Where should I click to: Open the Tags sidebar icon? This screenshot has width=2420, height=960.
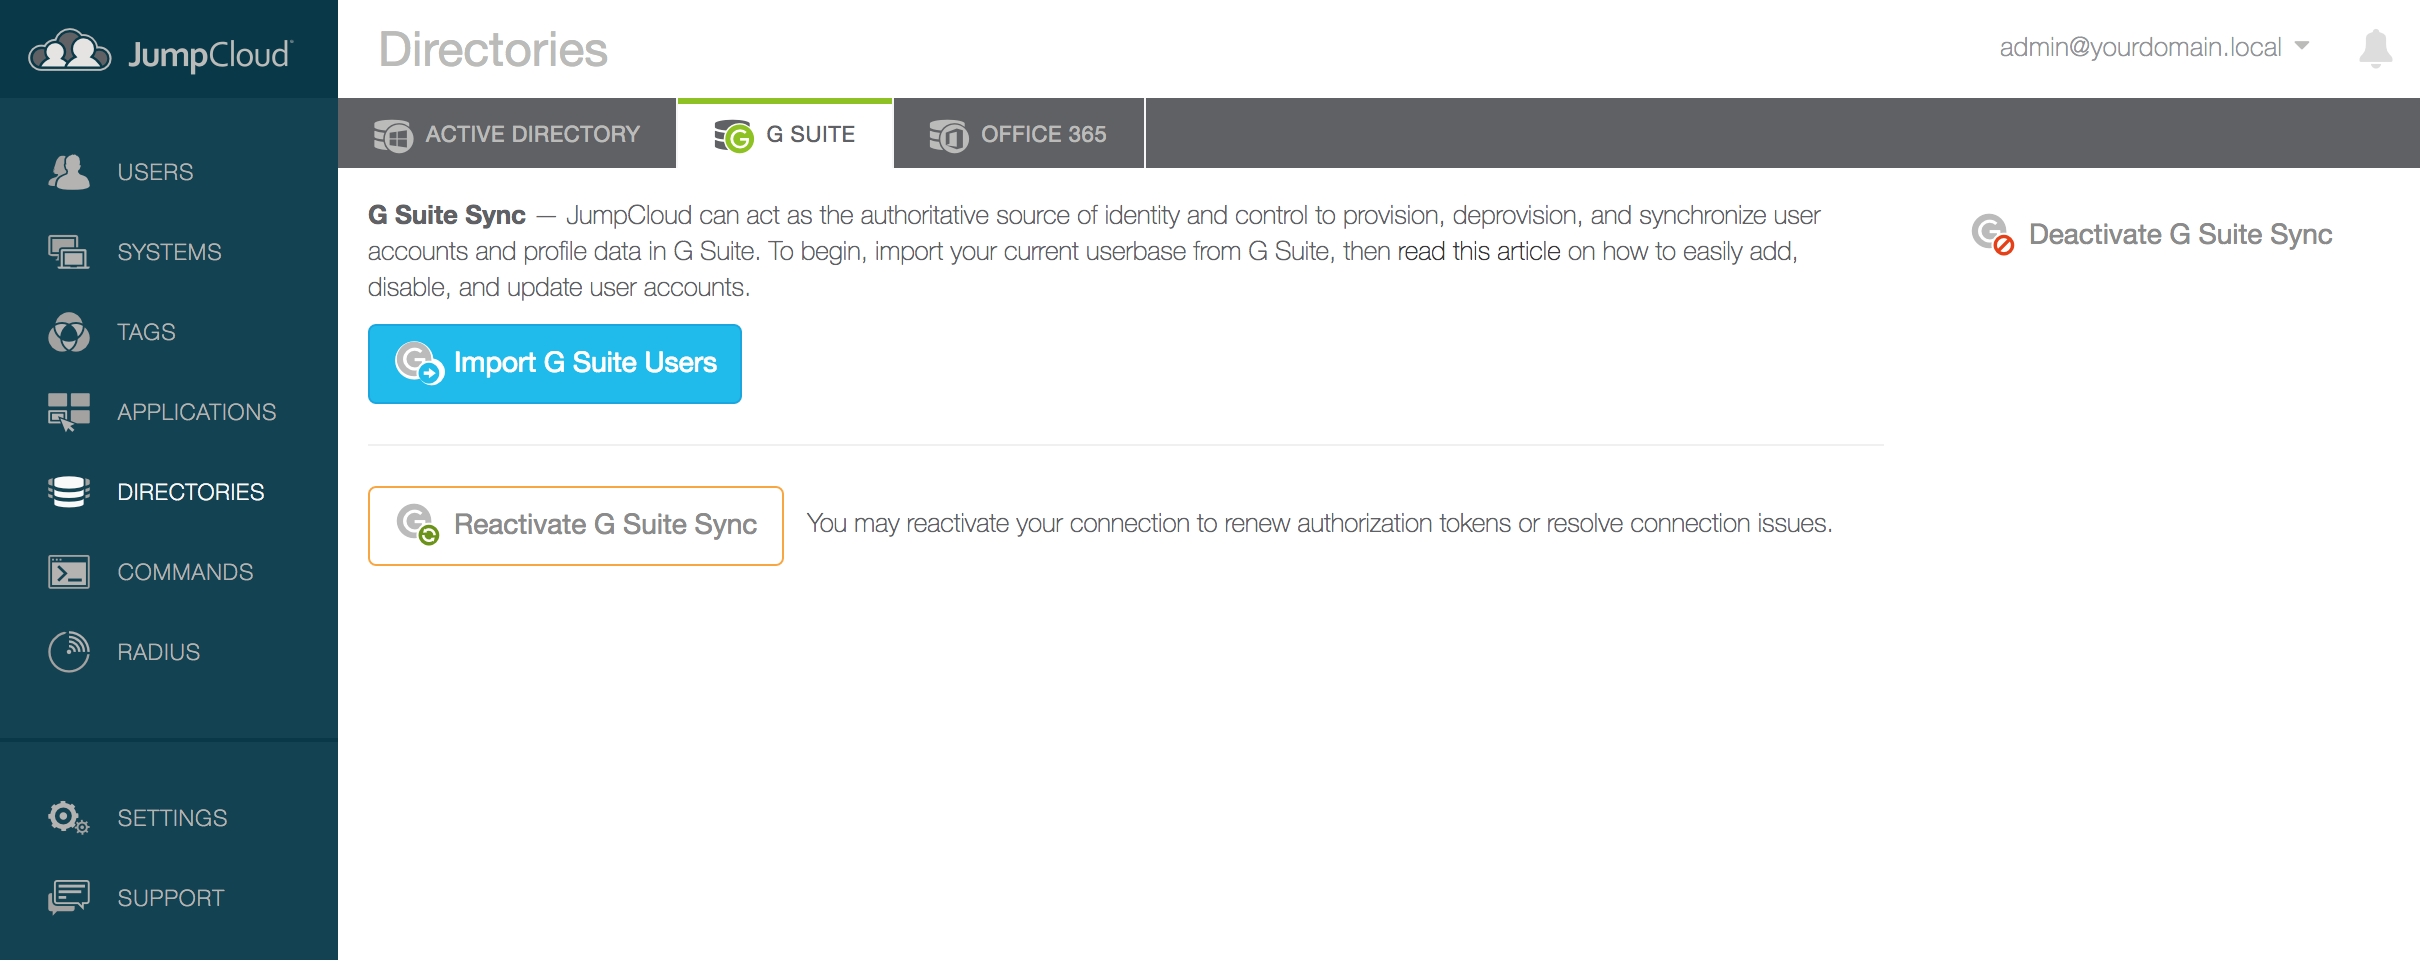pyautogui.click(x=69, y=332)
